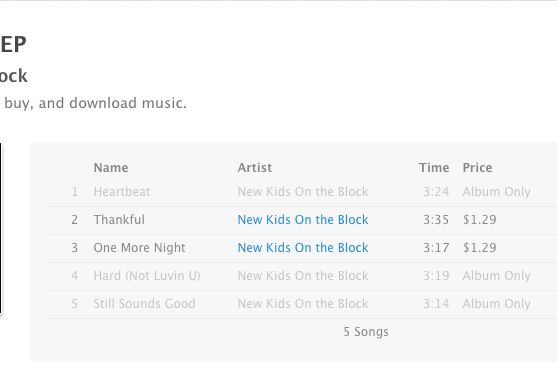This screenshot has height=390, width=557.
Task: Click the $1.29 price for Thankful
Action: 479,220
